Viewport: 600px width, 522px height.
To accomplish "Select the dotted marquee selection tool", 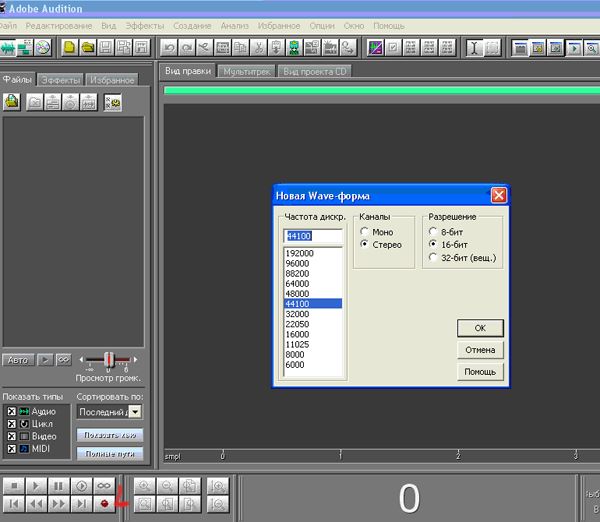I will click(492, 48).
